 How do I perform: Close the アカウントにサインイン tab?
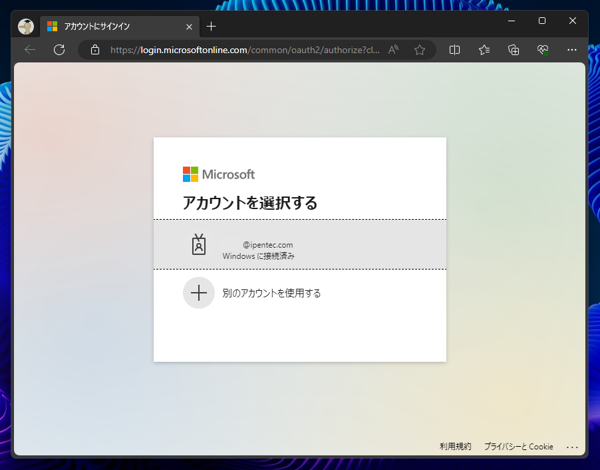[x=189, y=27]
